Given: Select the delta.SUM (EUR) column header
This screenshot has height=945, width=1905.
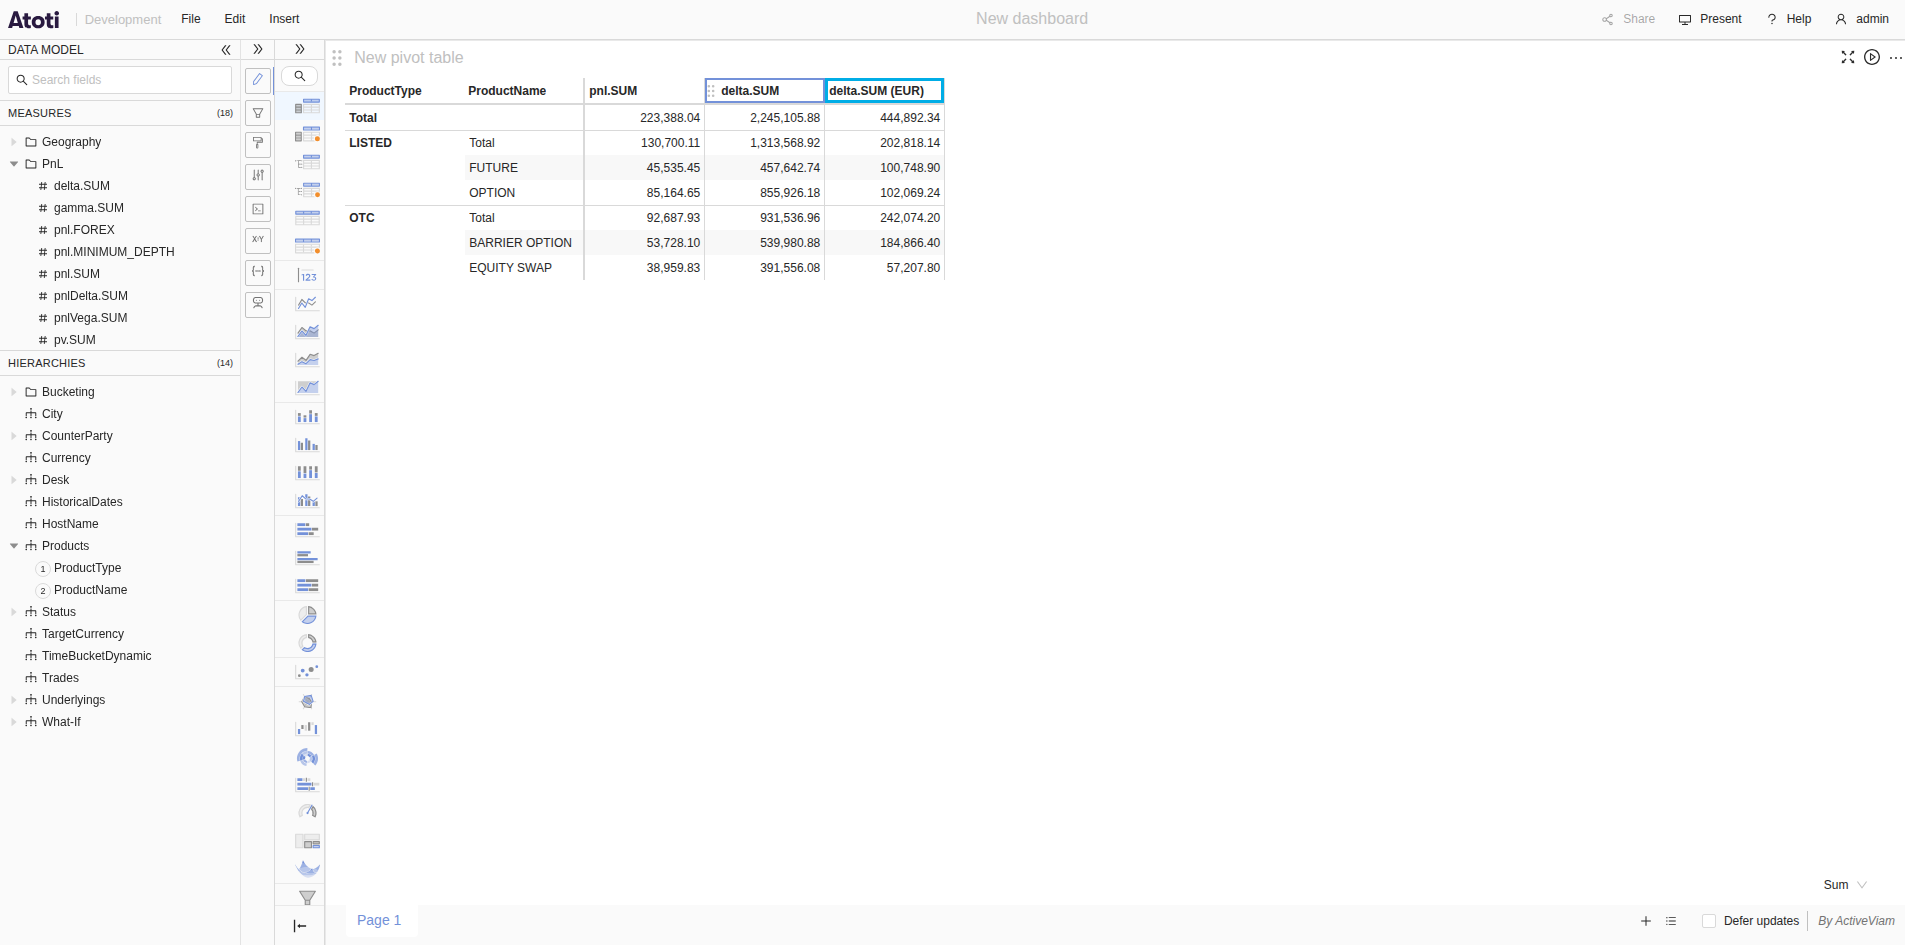Looking at the screenshot, I should [x=884, y=91].
